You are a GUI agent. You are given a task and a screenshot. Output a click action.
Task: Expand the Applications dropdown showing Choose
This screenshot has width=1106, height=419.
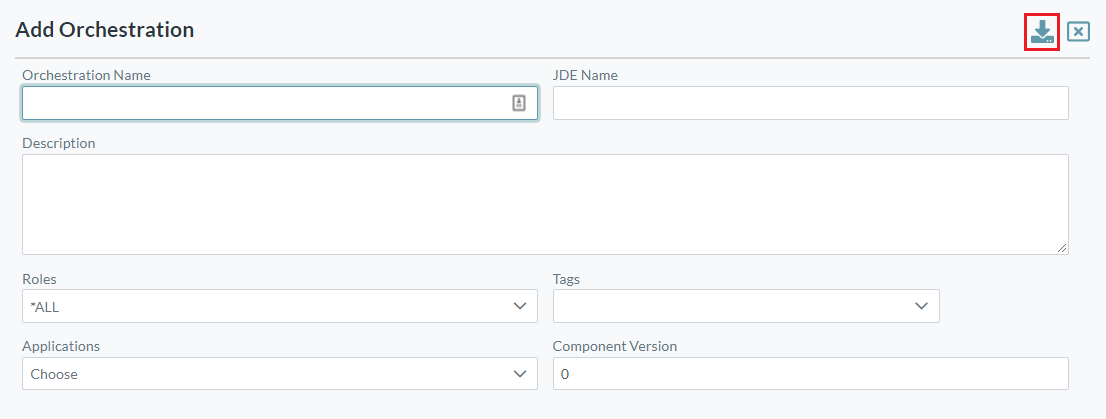tap(270, 374)
